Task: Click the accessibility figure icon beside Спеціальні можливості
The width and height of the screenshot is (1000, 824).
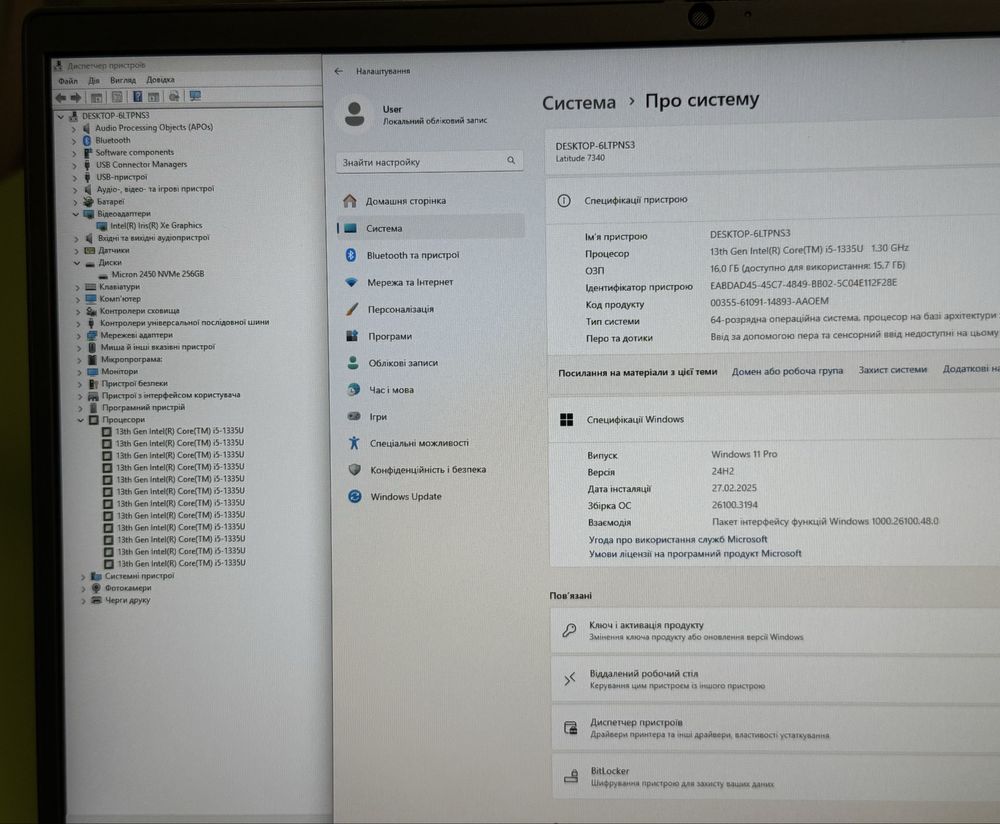Action: (x=354, y=443)
